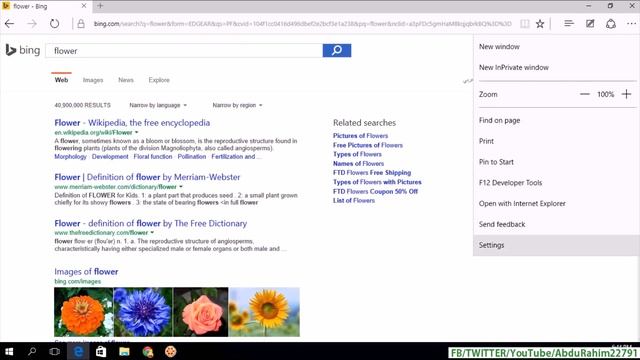Open the Make a Web Note icon

pos(590,24)
